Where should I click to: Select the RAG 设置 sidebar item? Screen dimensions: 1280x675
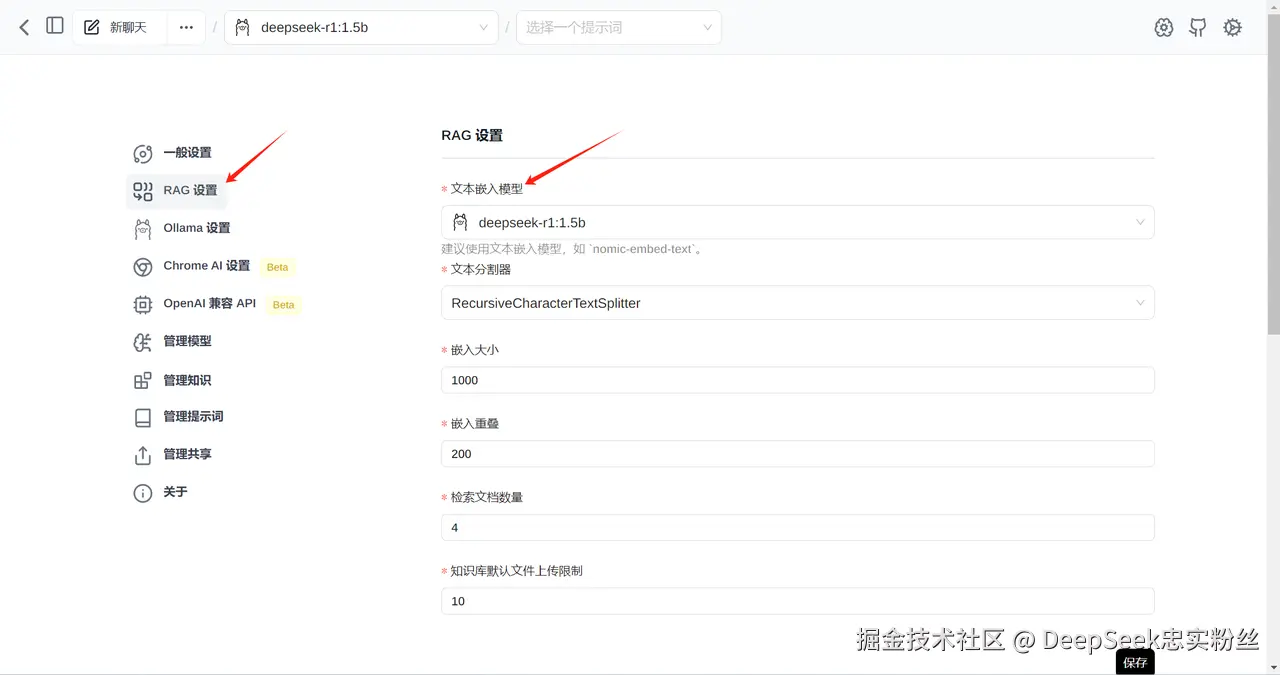176,190
